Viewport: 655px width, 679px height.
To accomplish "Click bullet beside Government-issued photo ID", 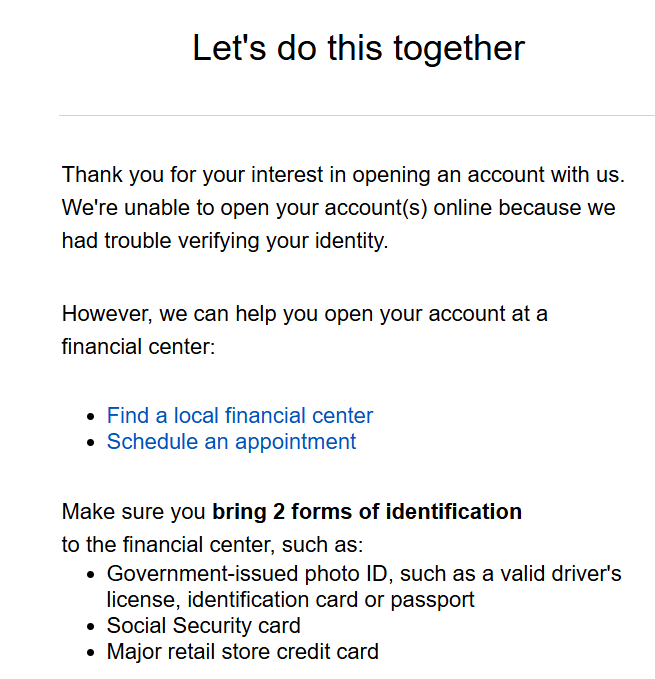I will pos(92,575).
